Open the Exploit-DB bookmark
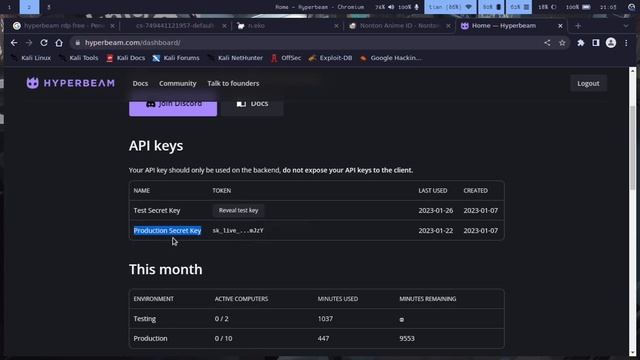640x360 pixels. coord(330,58)
